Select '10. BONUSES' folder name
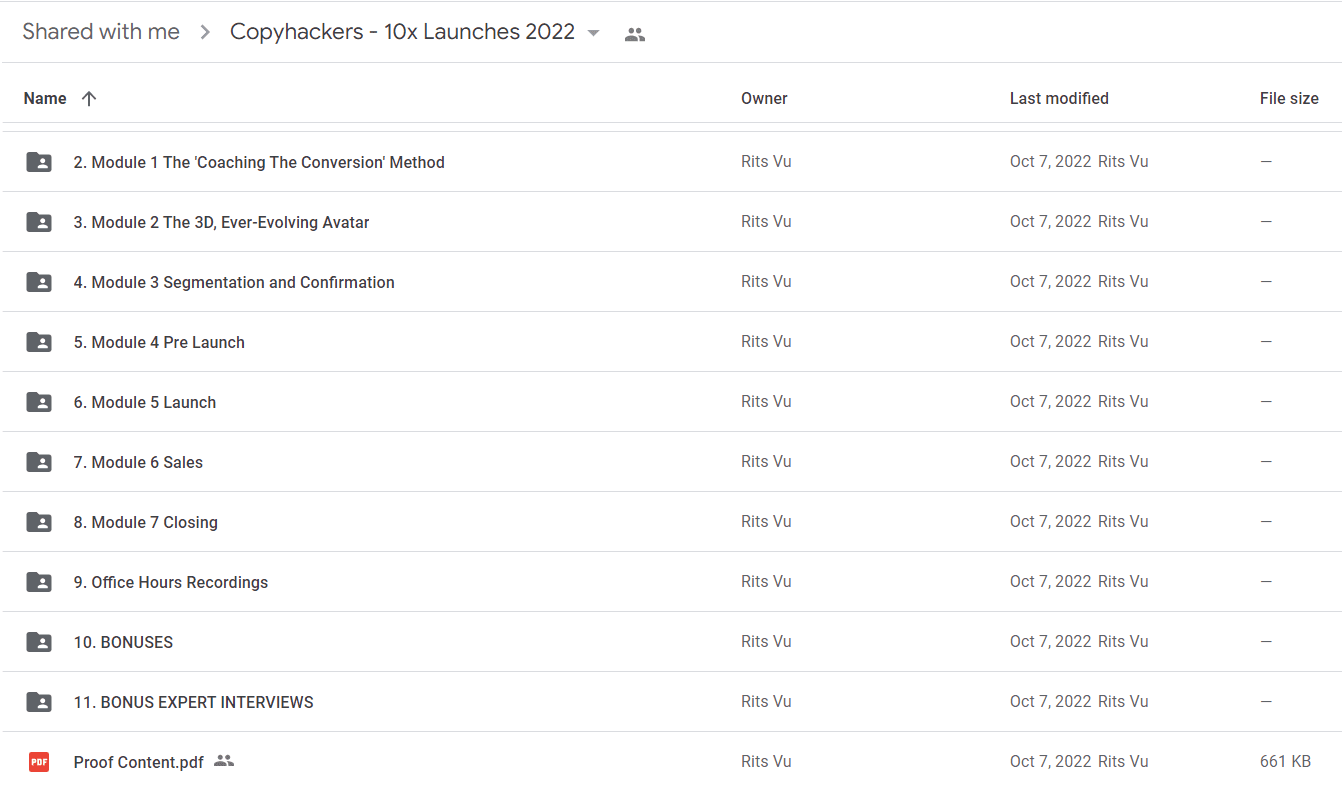Image resolution: width=1342 pixels, height=787 pixels. point(123,642)
